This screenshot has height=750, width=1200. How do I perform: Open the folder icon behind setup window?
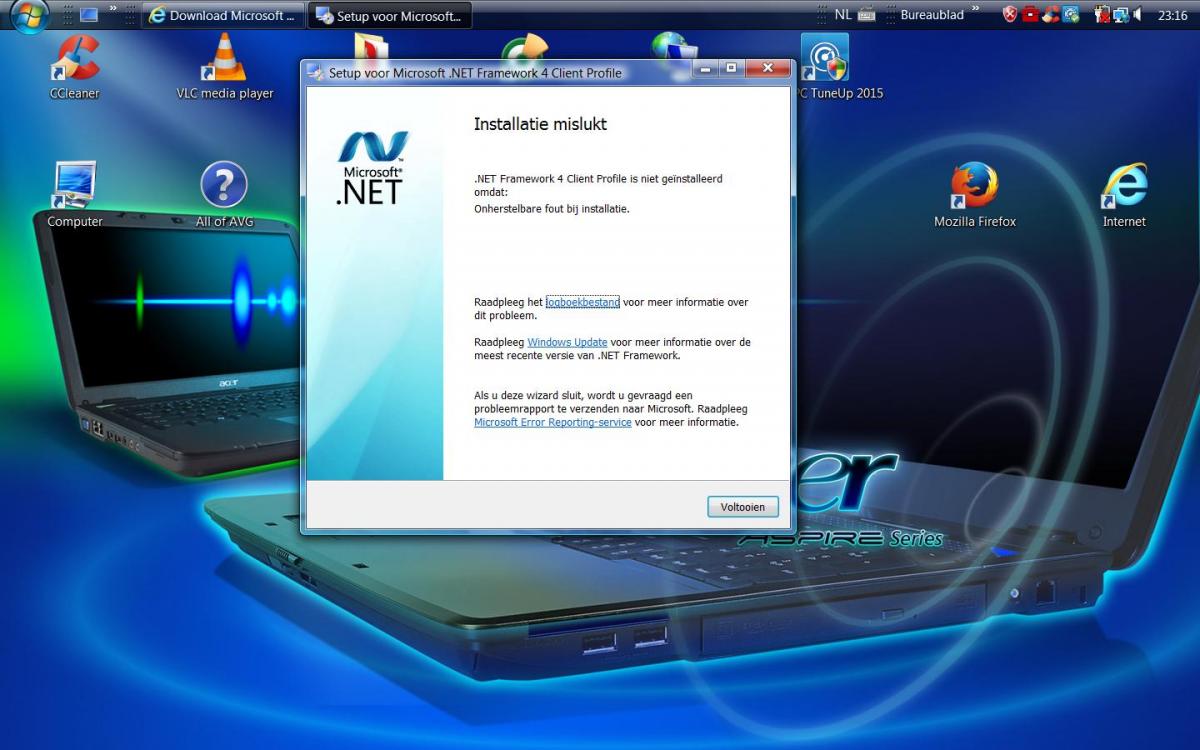click(x=372, y=46)
